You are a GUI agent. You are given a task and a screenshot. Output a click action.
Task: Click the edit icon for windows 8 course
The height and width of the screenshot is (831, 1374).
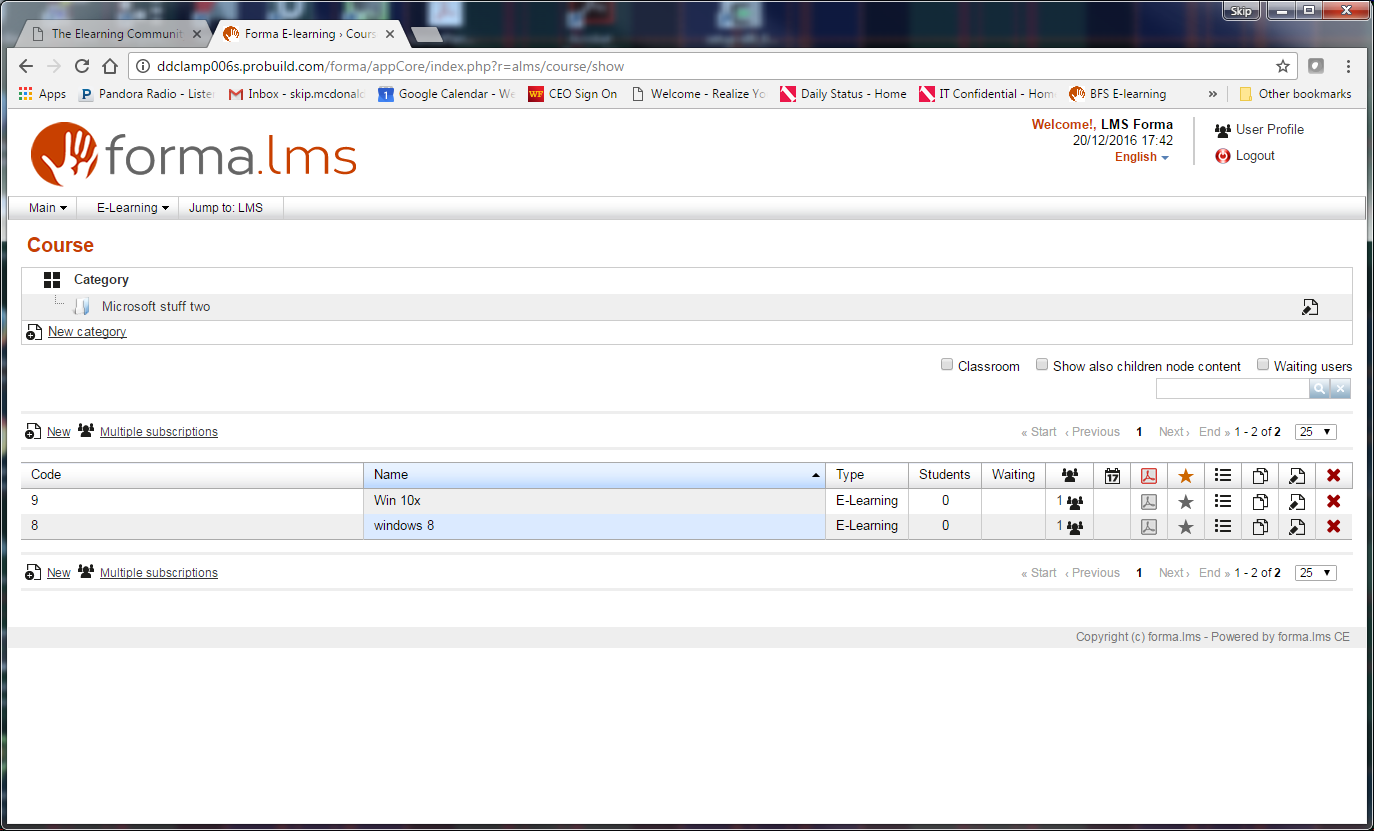pyautogui.click(x=1296, y=527)
